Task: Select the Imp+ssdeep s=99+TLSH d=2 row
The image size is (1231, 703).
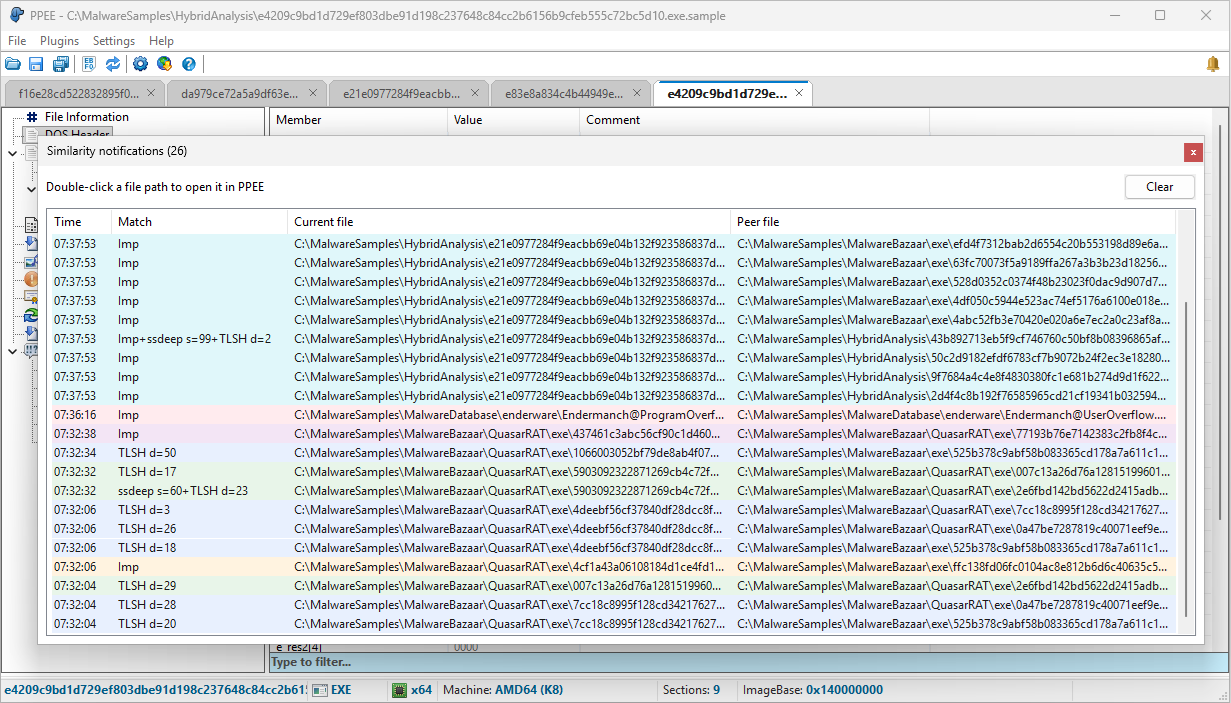Action: pos(611,339)
